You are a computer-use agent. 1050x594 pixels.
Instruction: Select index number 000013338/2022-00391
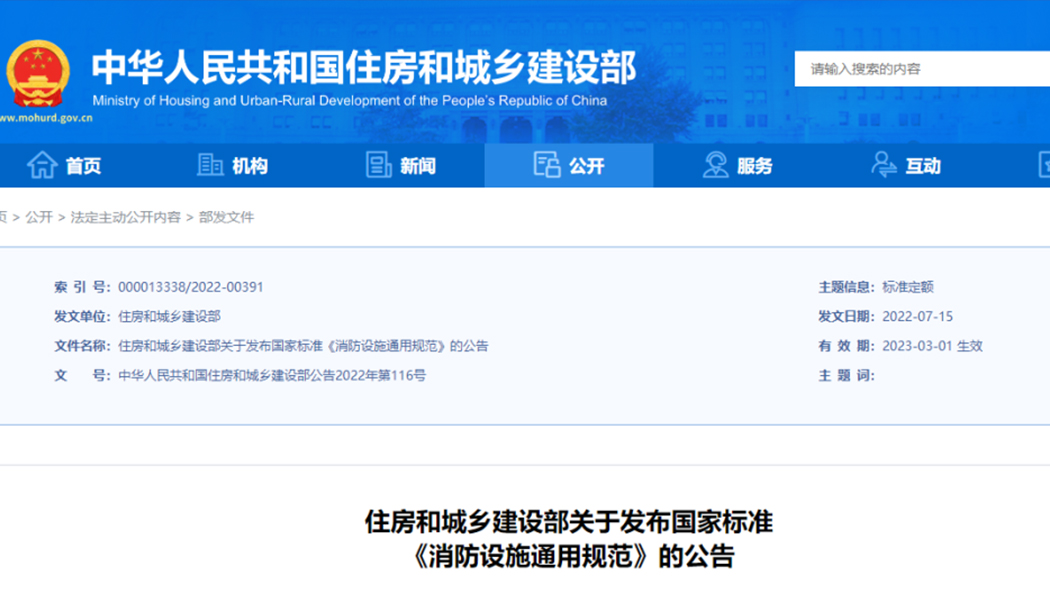point(191,287)
